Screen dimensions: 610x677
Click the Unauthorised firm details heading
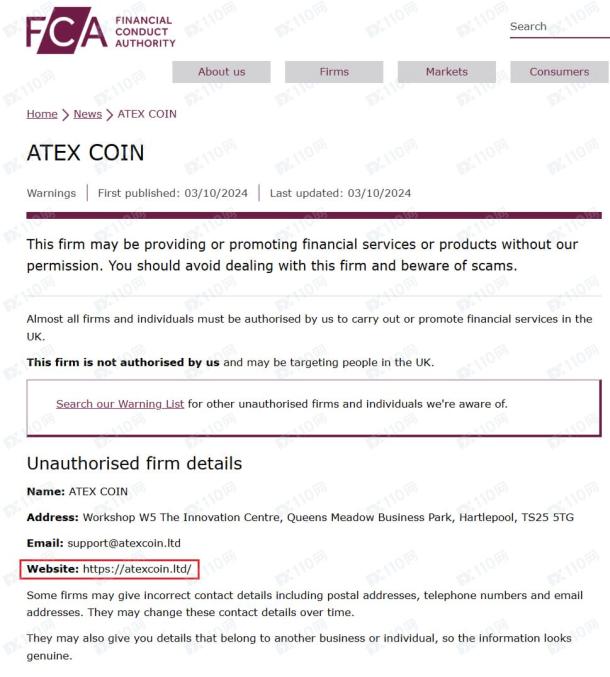[134, 464]
